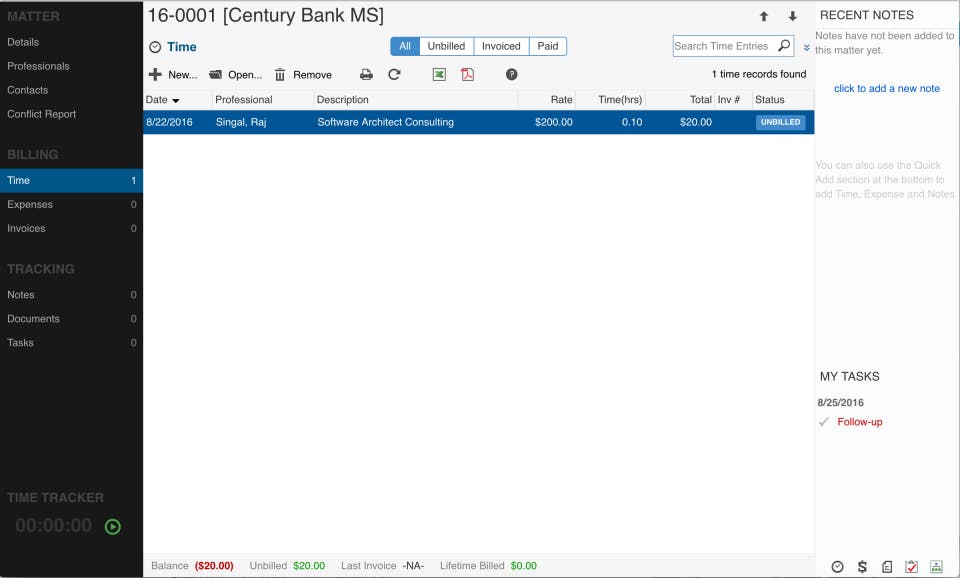
Task: Click the 00:00:00 time tracker display
Action: (54, 525)
